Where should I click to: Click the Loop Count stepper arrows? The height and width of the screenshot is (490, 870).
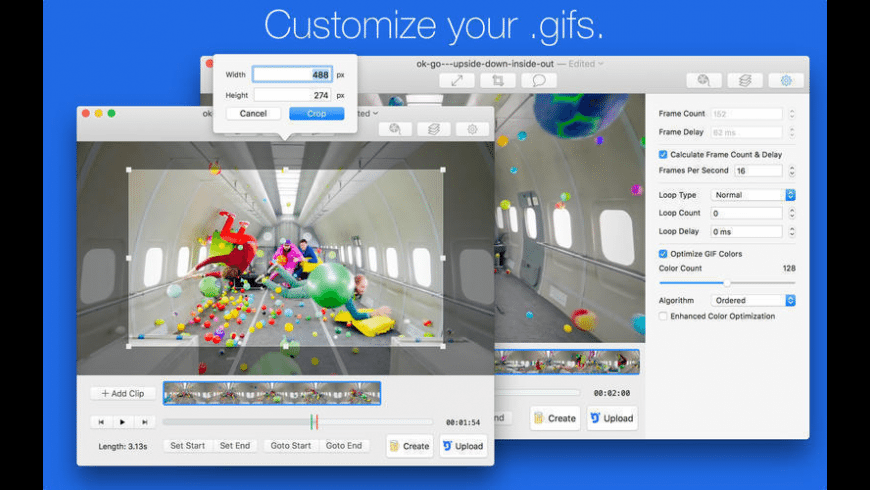point(792,213)
